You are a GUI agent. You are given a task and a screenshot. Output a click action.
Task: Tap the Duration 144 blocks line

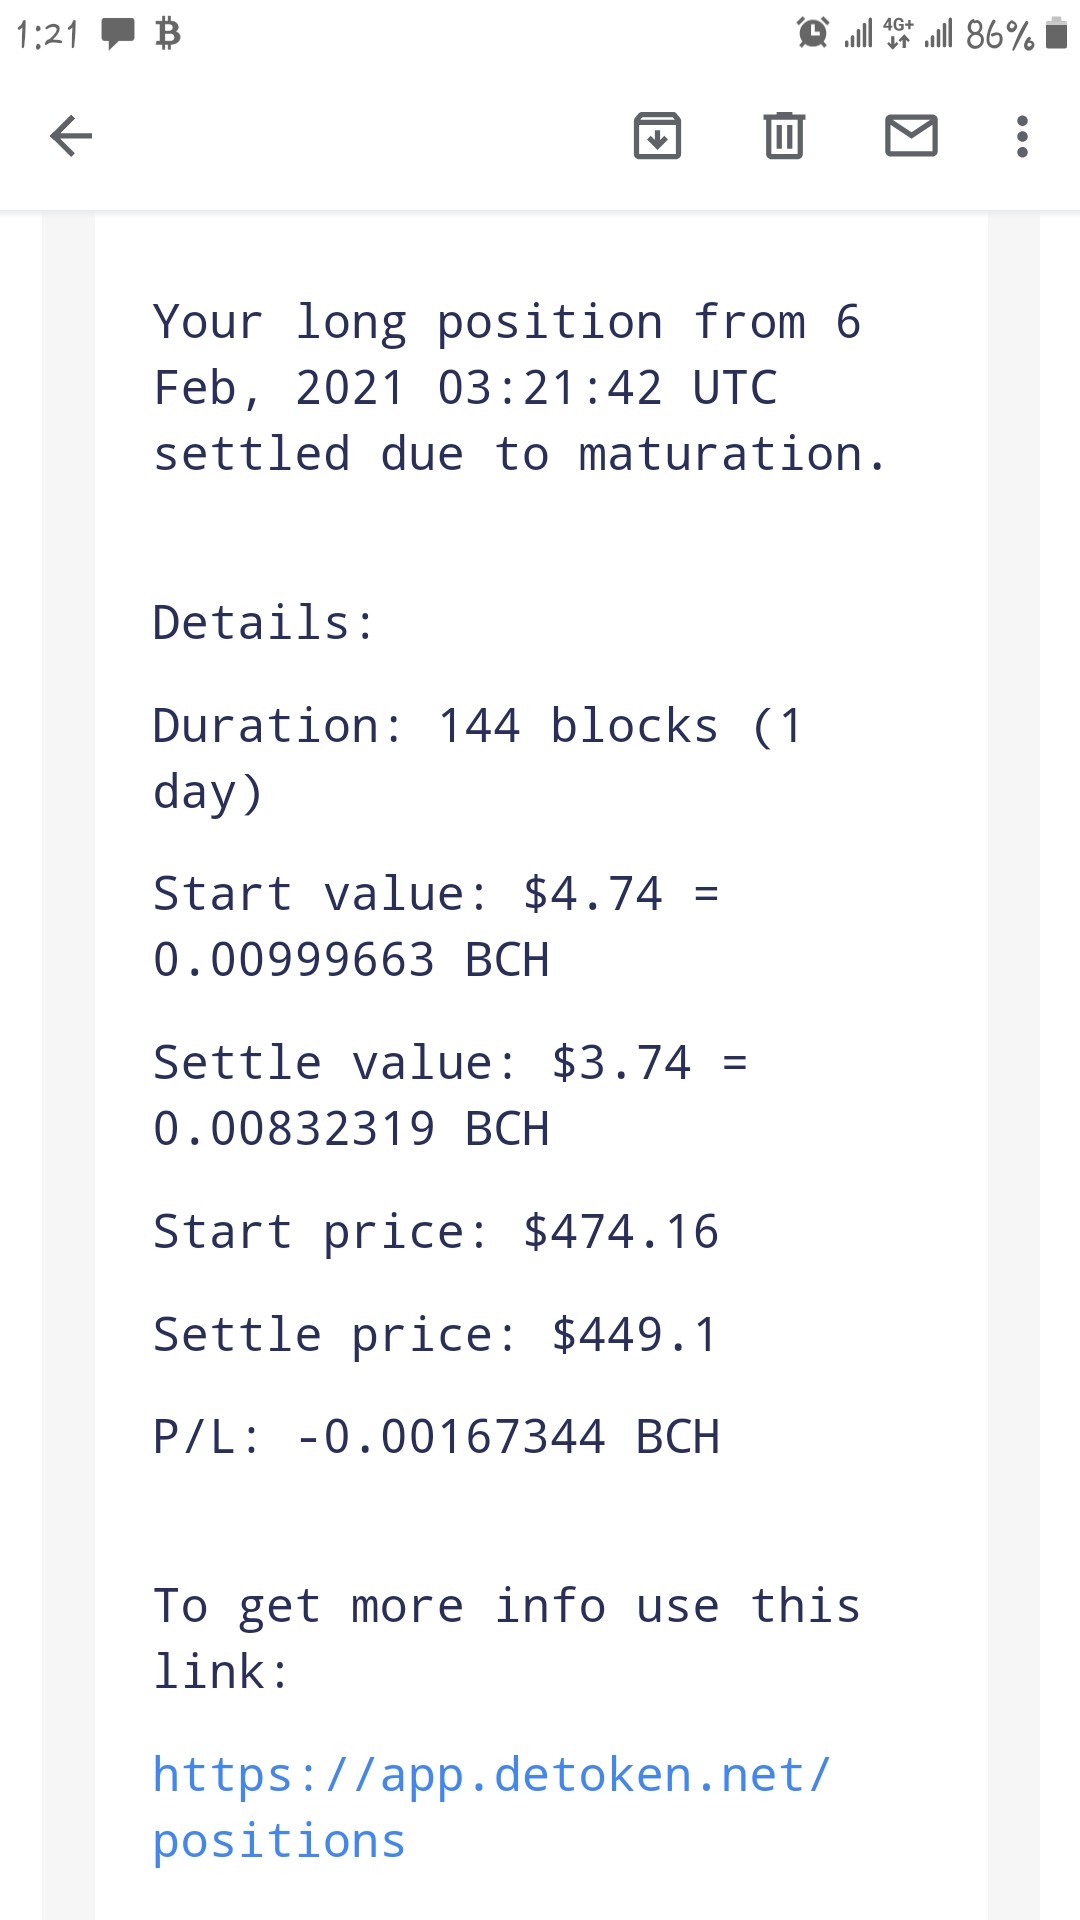[478, 759]
